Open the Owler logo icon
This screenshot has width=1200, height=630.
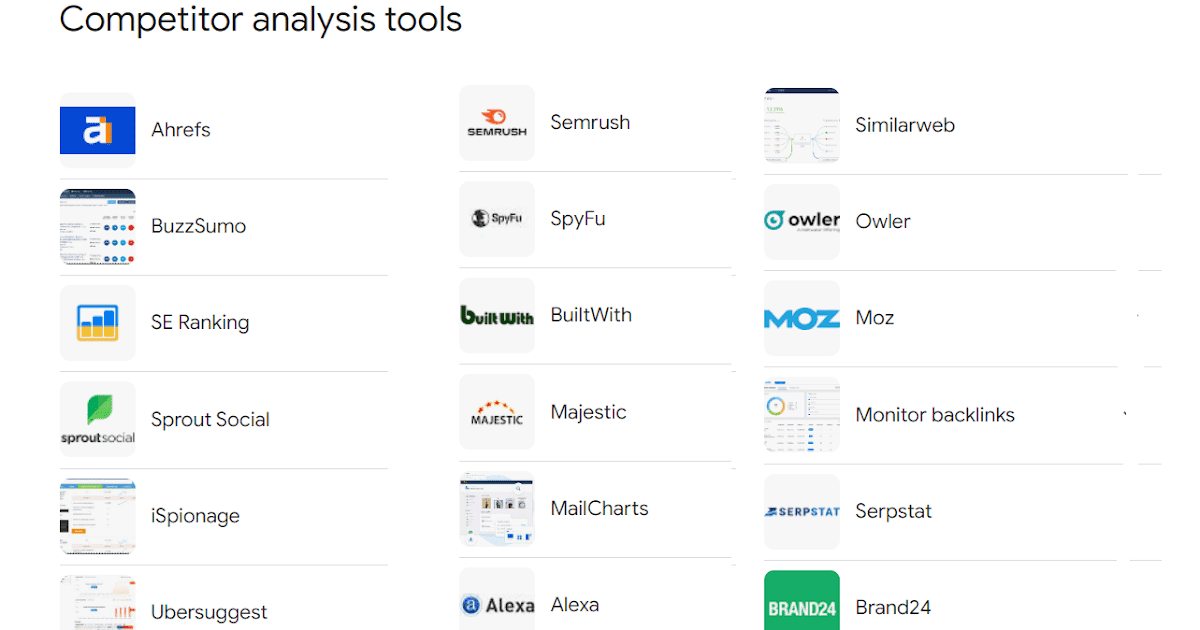click(x=801, y=220)
